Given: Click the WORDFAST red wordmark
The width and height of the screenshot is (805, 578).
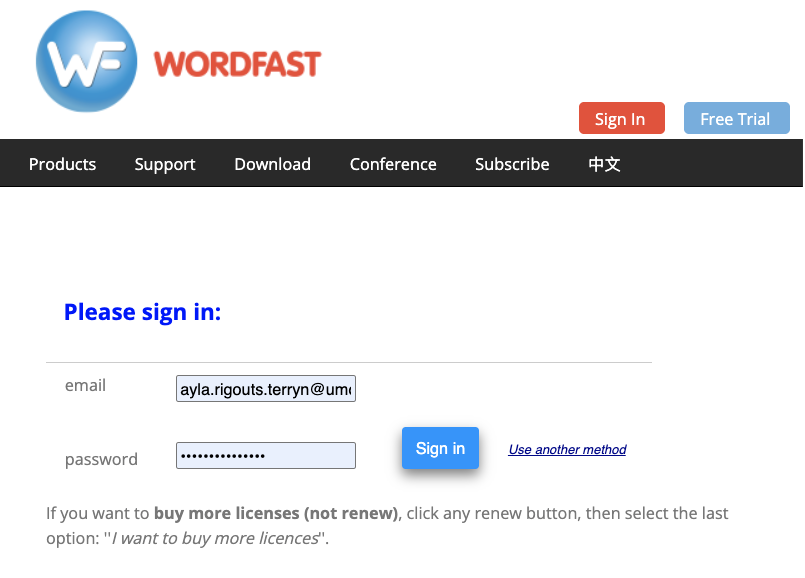Looking at the screenshot, I should coord(238,64).
